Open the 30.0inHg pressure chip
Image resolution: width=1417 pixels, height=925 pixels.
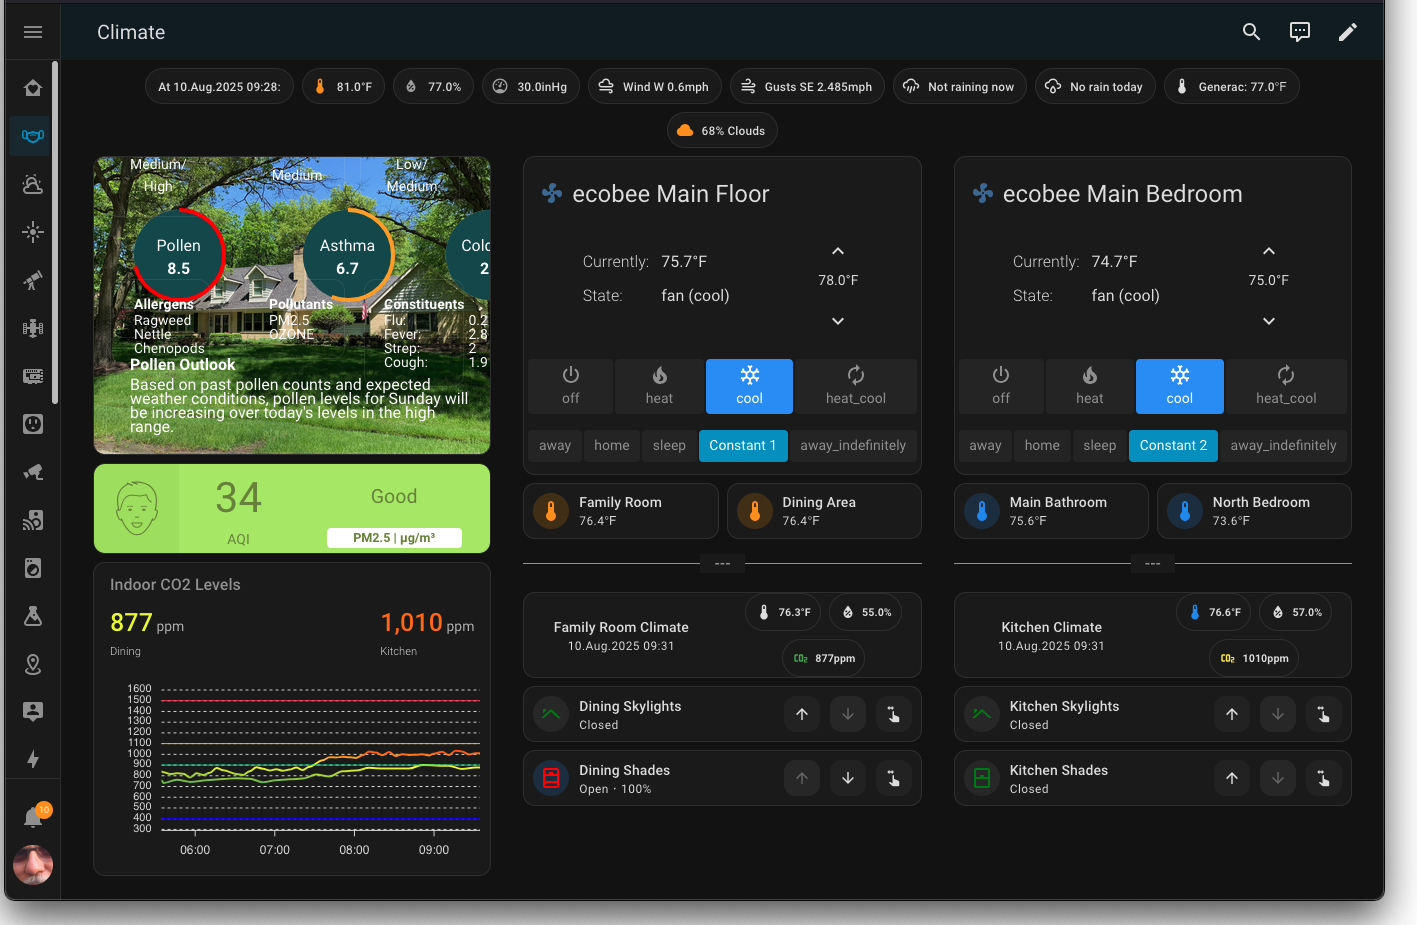[x=531, y=87]
